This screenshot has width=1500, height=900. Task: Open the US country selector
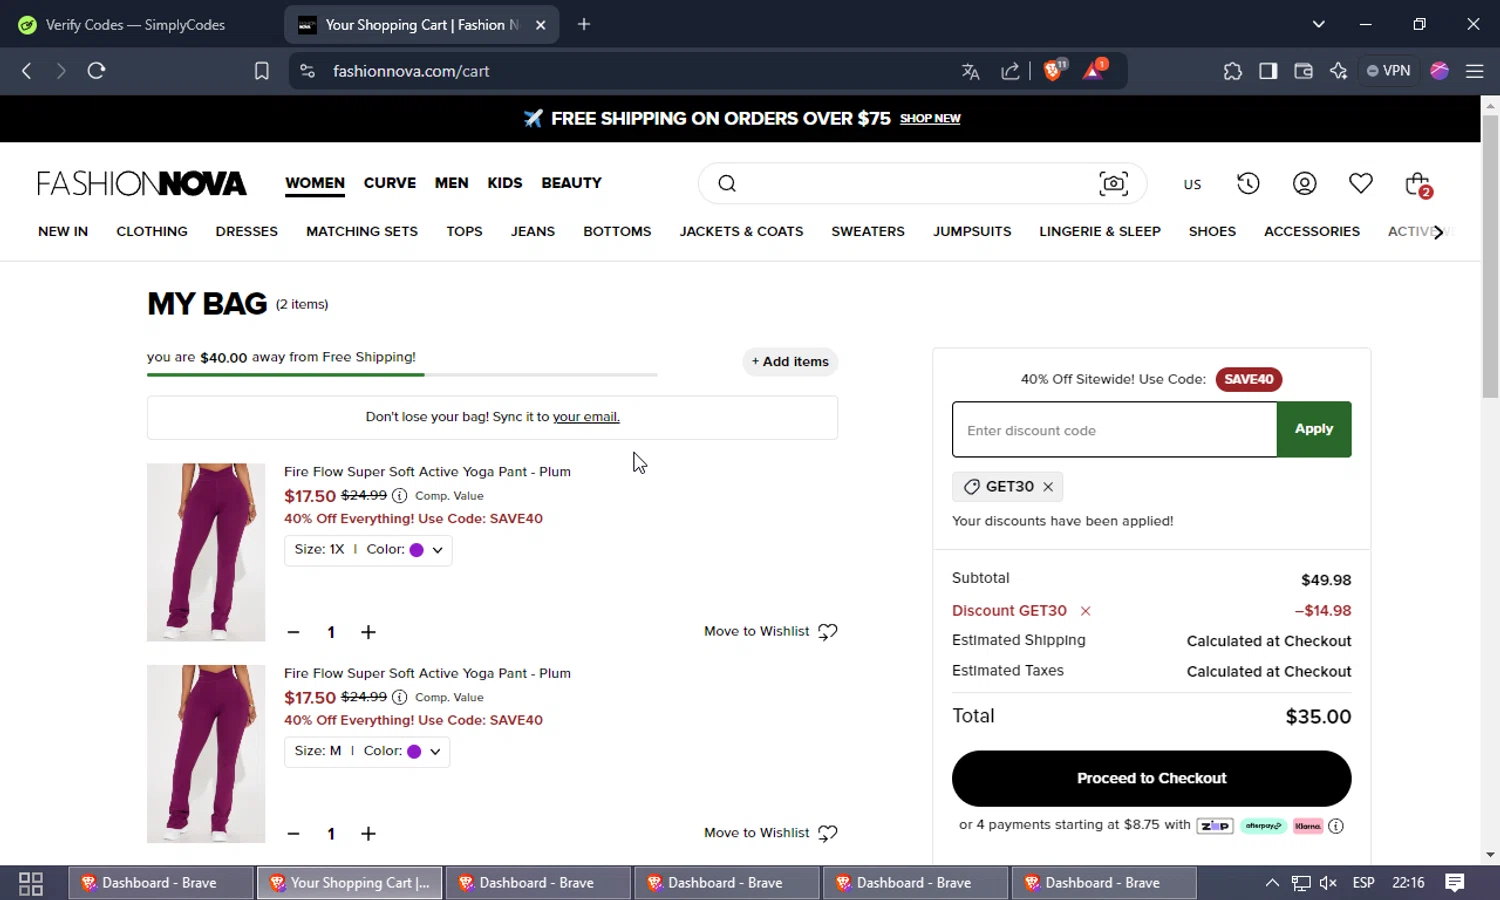[x=1192, y=184]
